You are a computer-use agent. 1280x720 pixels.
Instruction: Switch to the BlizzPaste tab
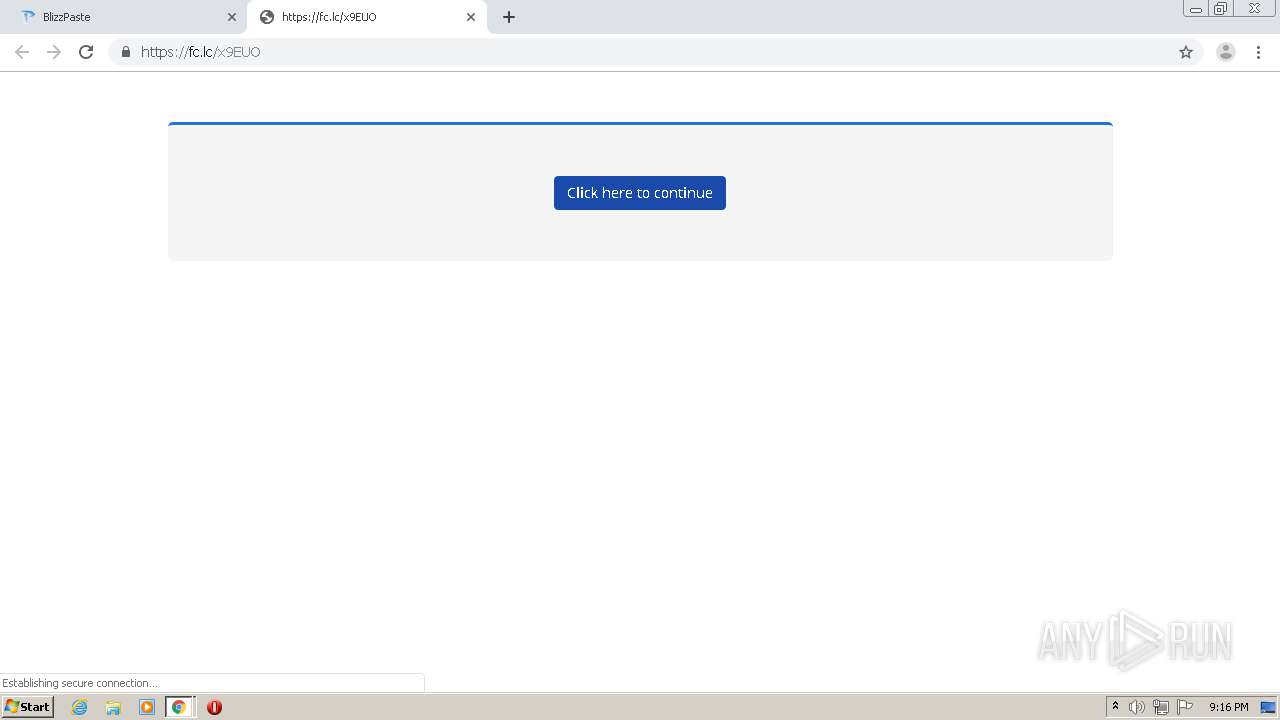pyautogui.click(x=124, y=17)
